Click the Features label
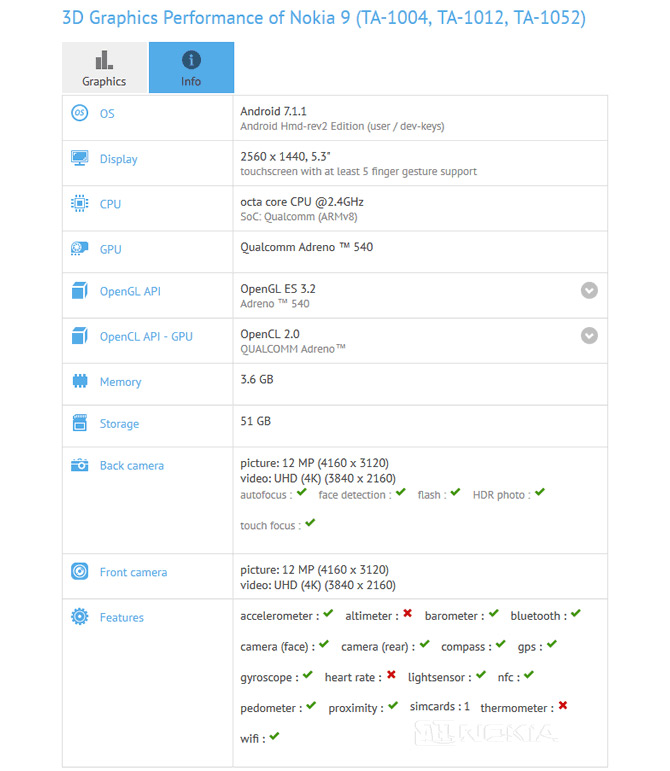 tap(122, 617)
